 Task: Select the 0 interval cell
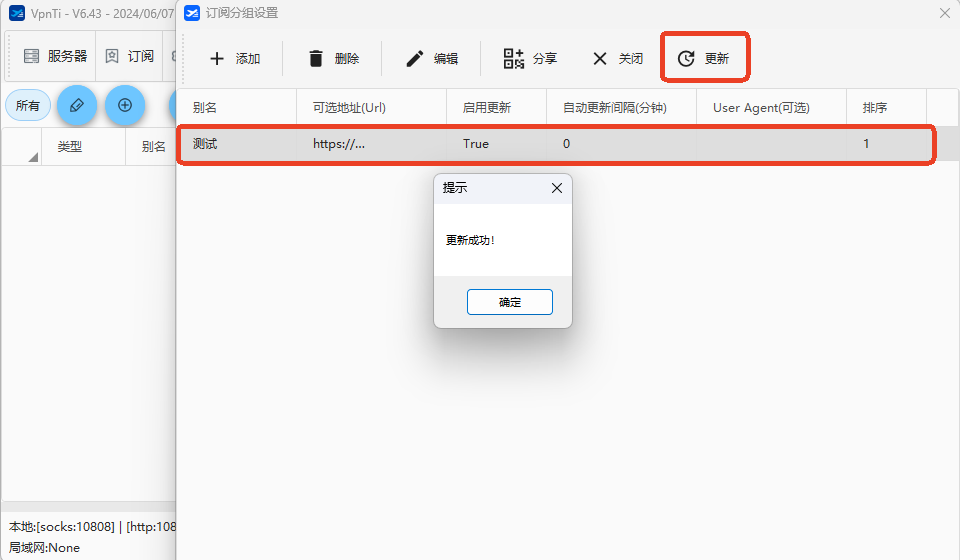point(621,144)
